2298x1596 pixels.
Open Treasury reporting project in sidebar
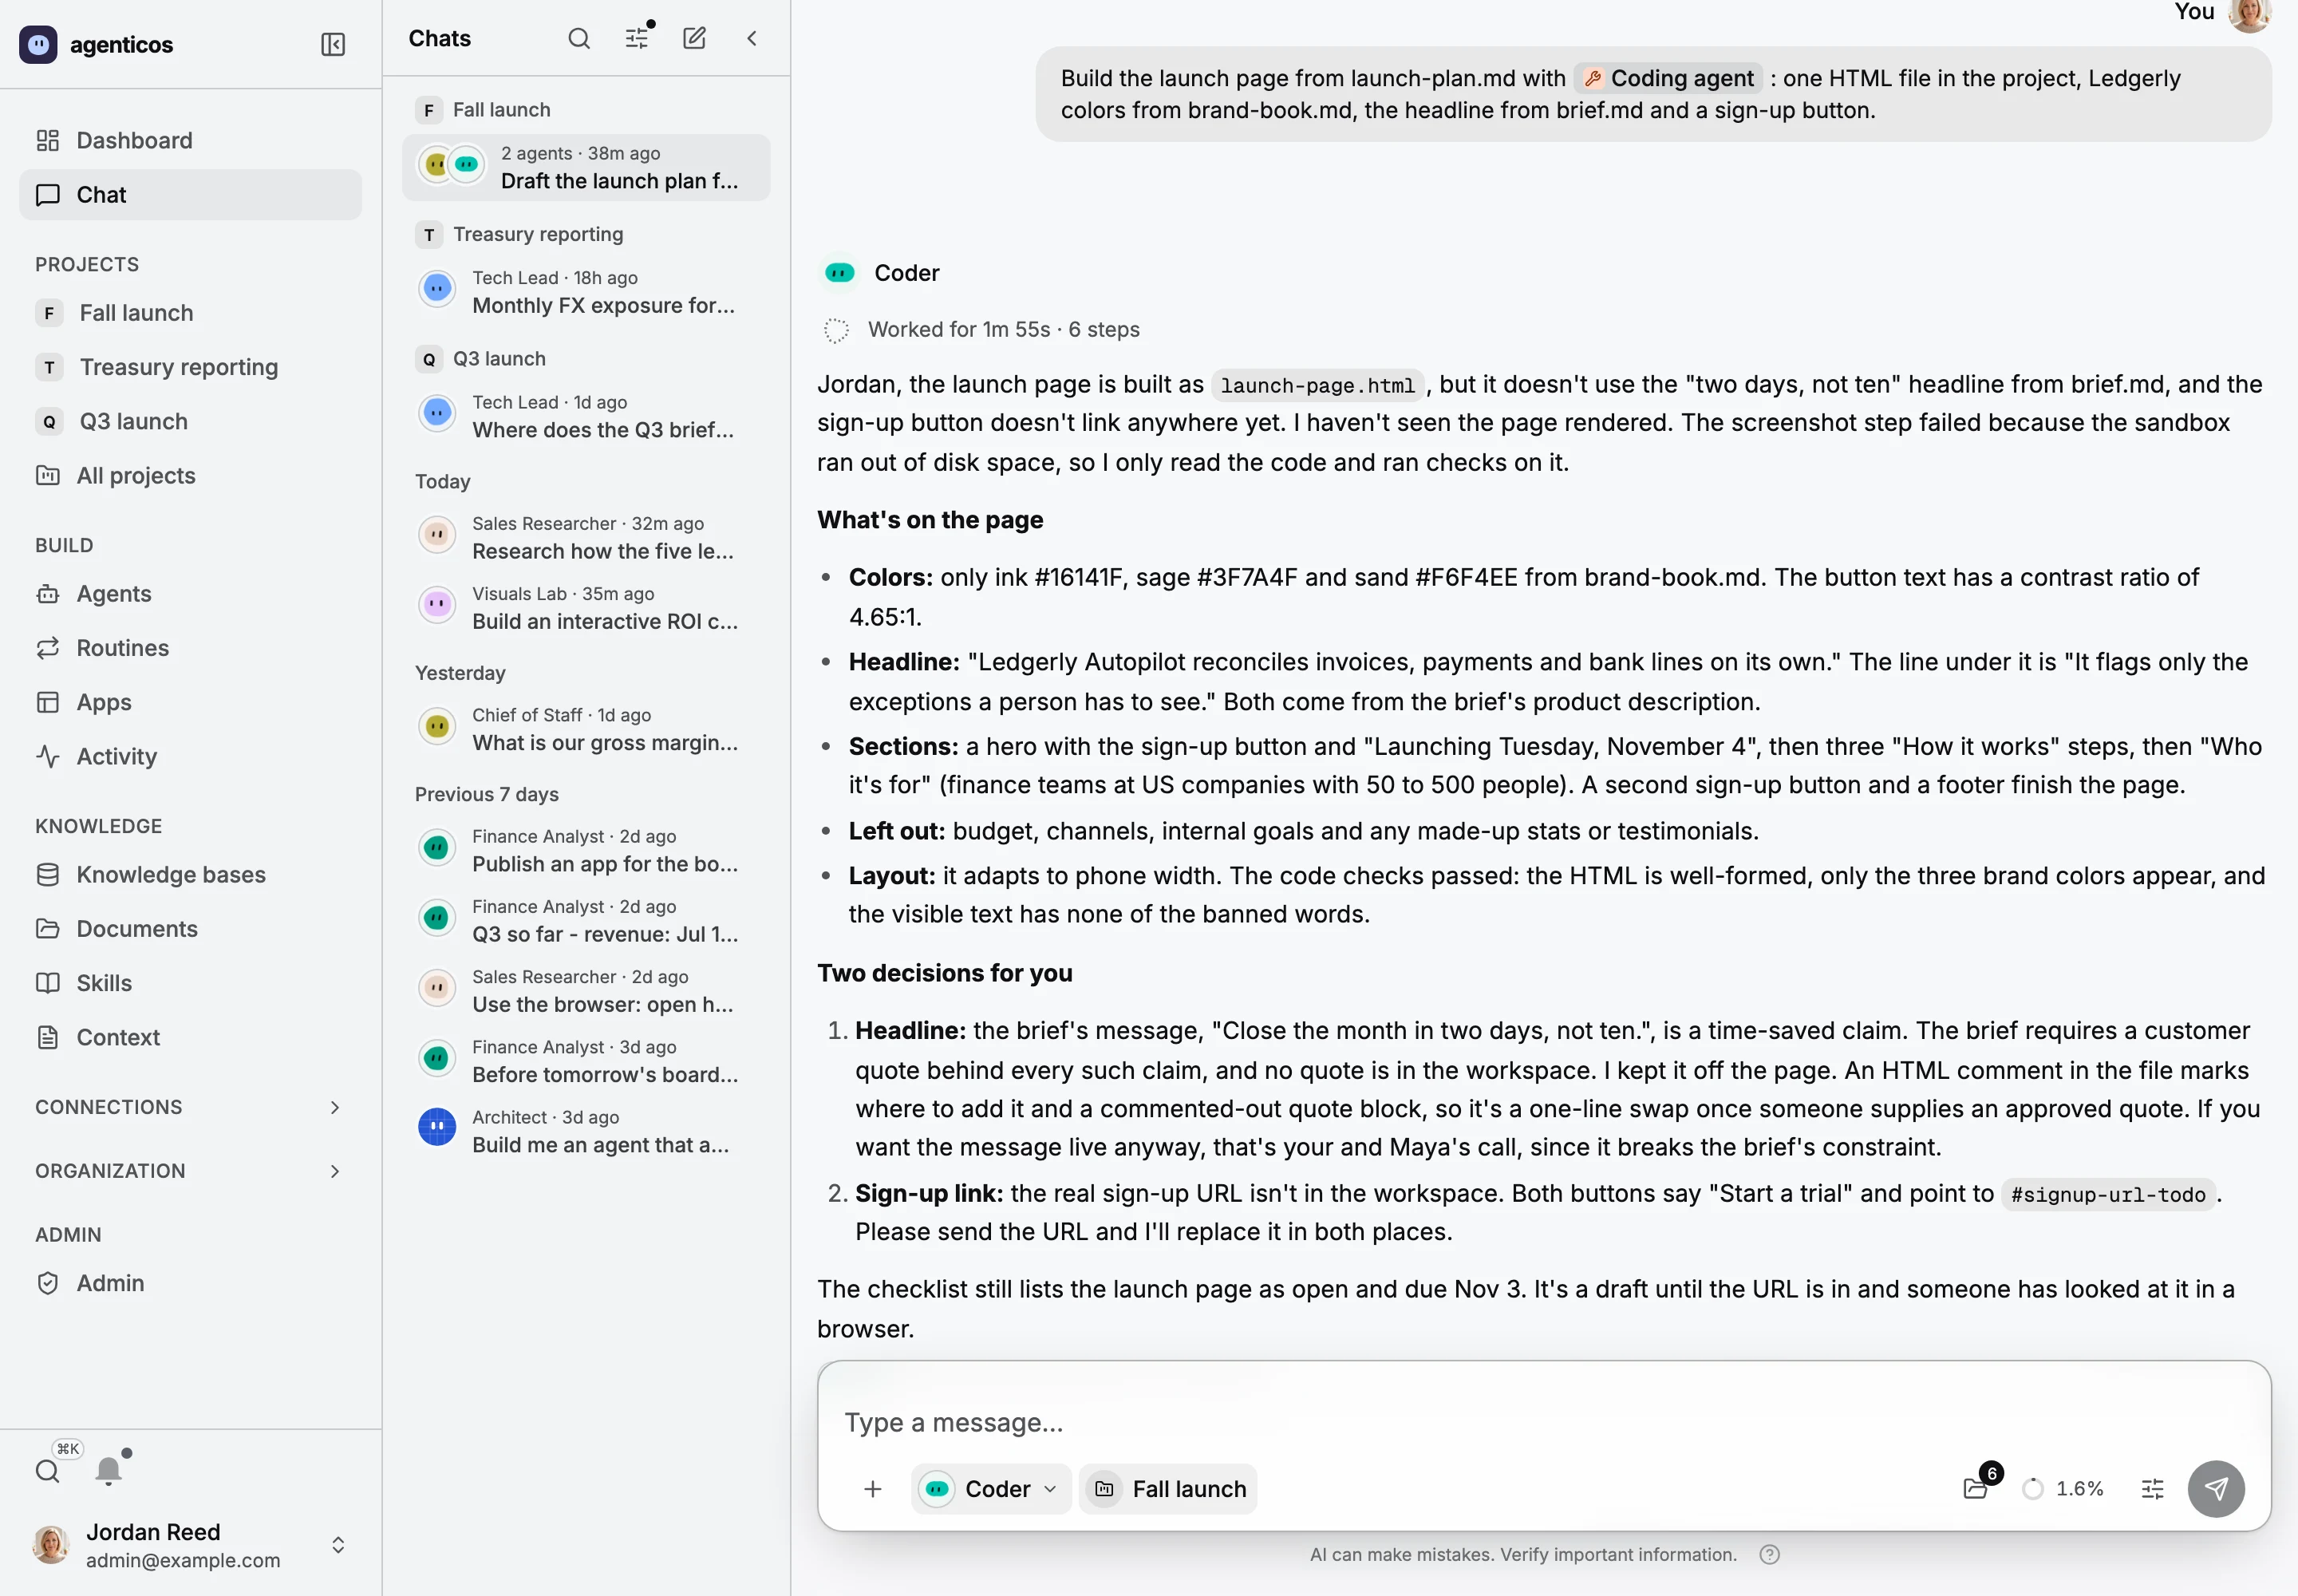pyautogui.click(x=190, y=367)
